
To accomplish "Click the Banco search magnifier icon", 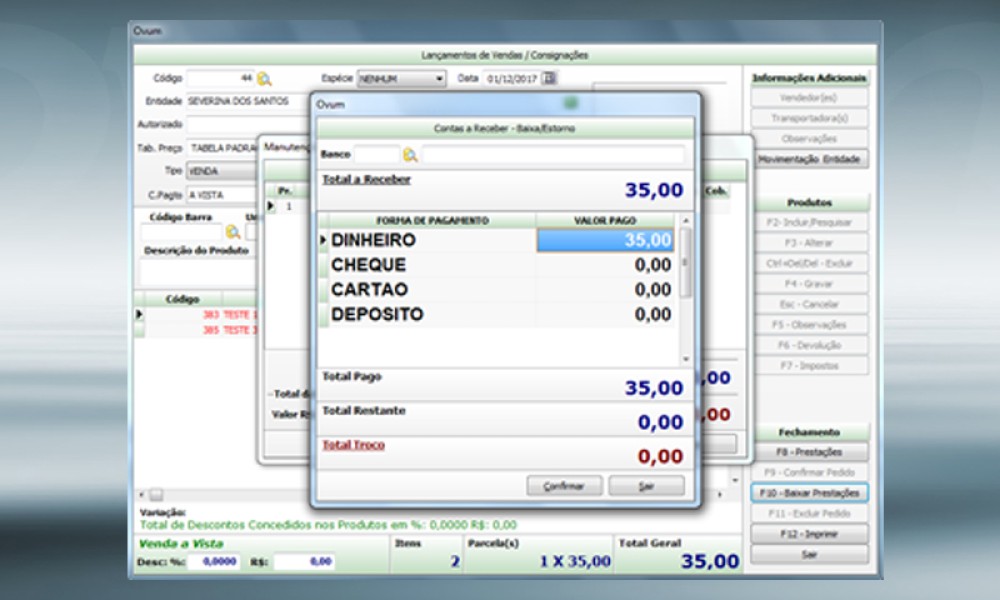I will [x=410, y=155].
